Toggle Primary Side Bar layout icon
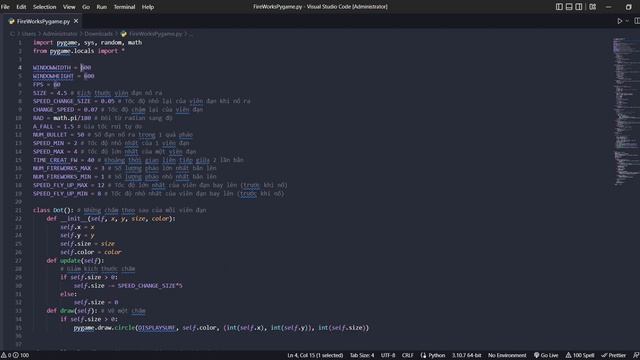Screen dimensions: 640x360 coord(559,7)
